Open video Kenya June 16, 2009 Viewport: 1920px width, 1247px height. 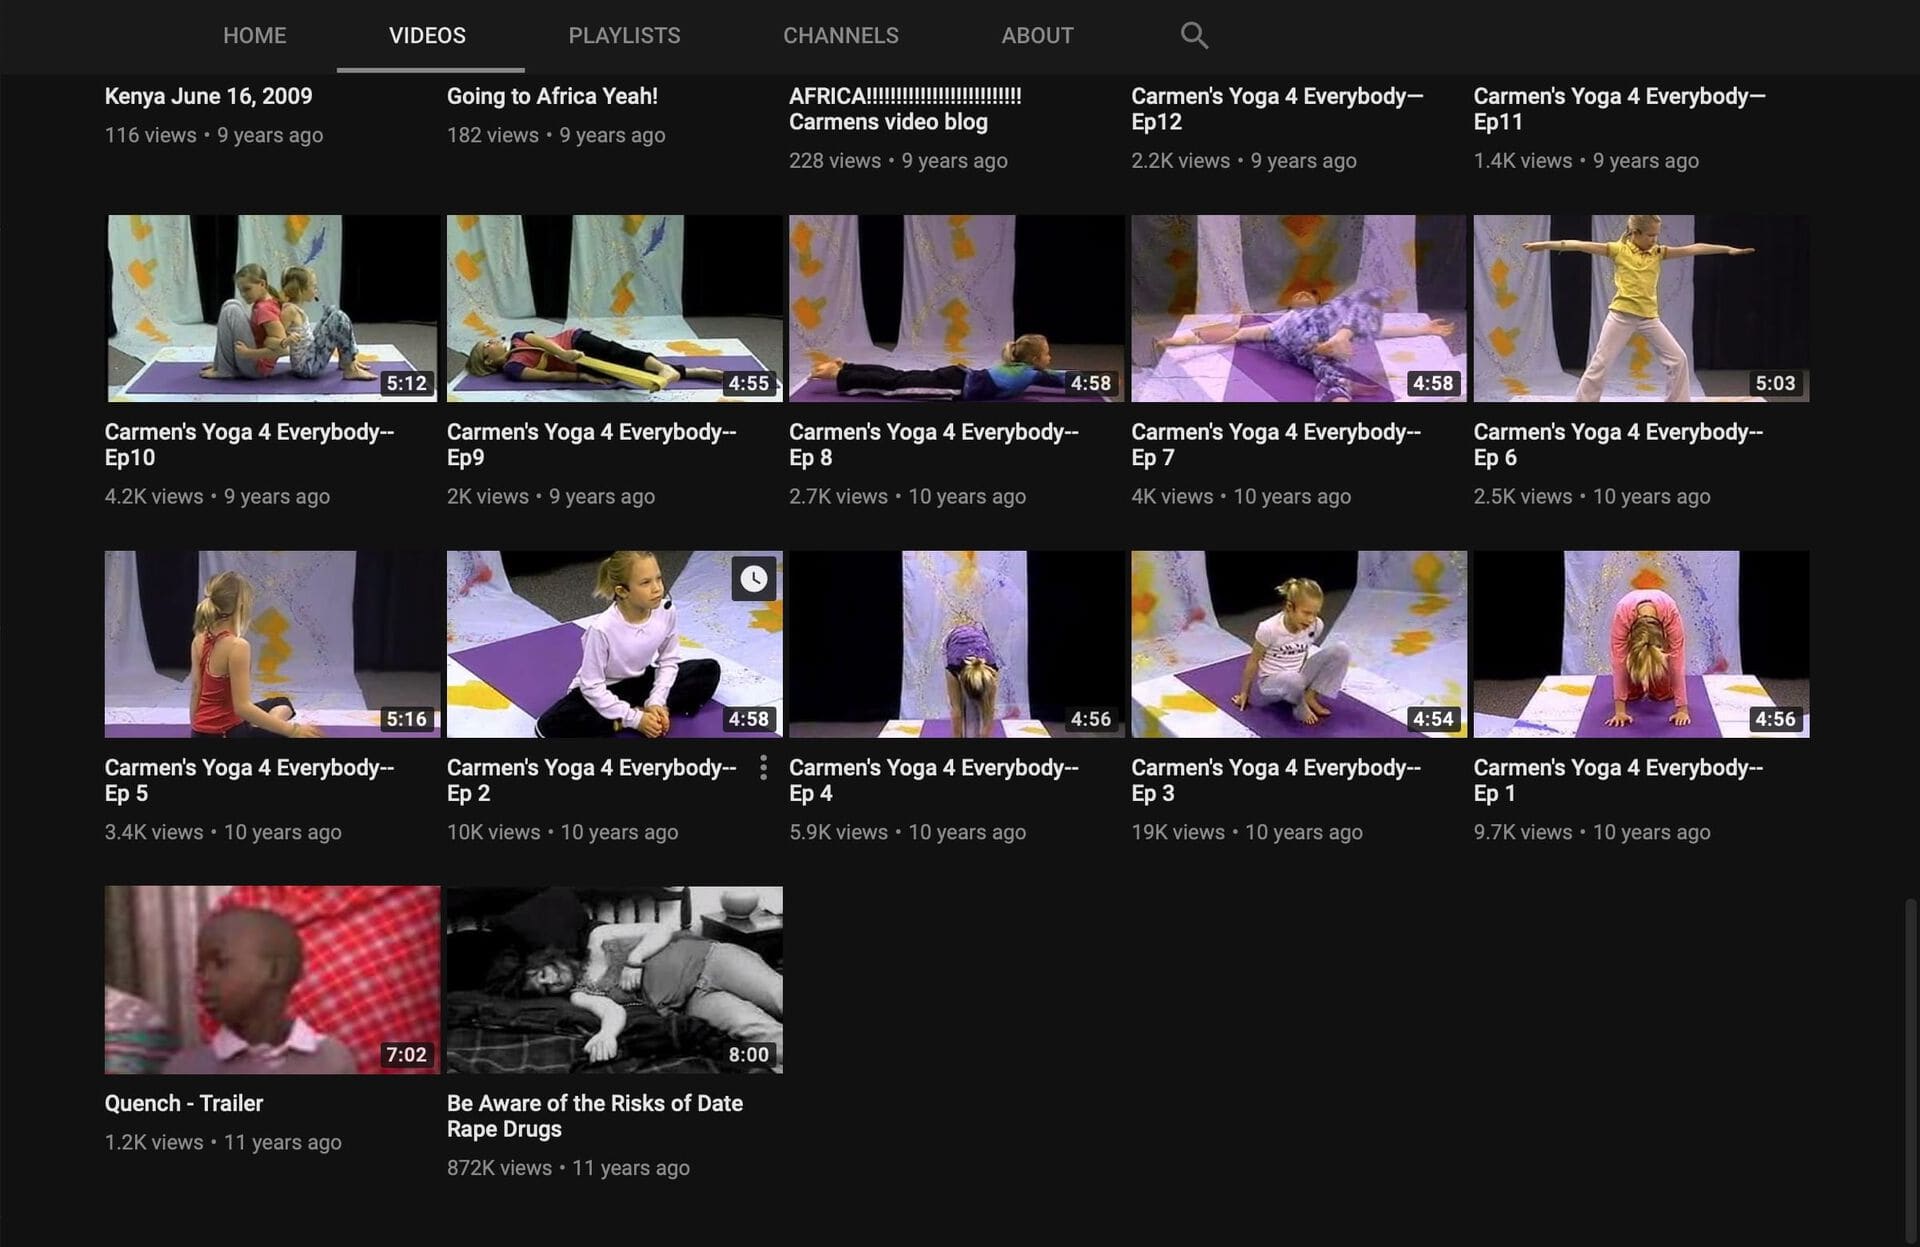coord(209,96)
